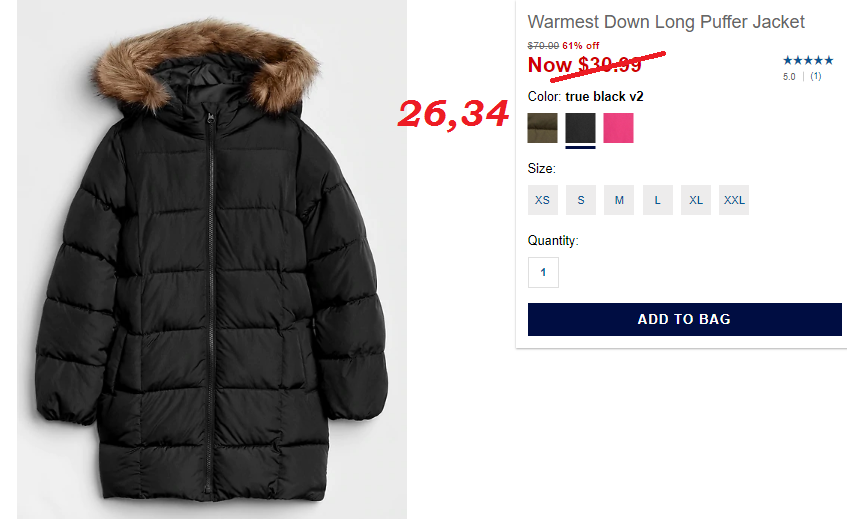Choose size L
Viewport: 847px width, 531px height.
657,200
